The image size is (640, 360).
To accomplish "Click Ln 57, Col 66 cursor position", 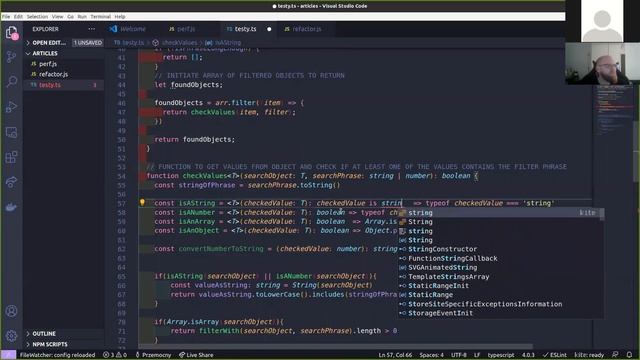I will [x=395, y=355].
